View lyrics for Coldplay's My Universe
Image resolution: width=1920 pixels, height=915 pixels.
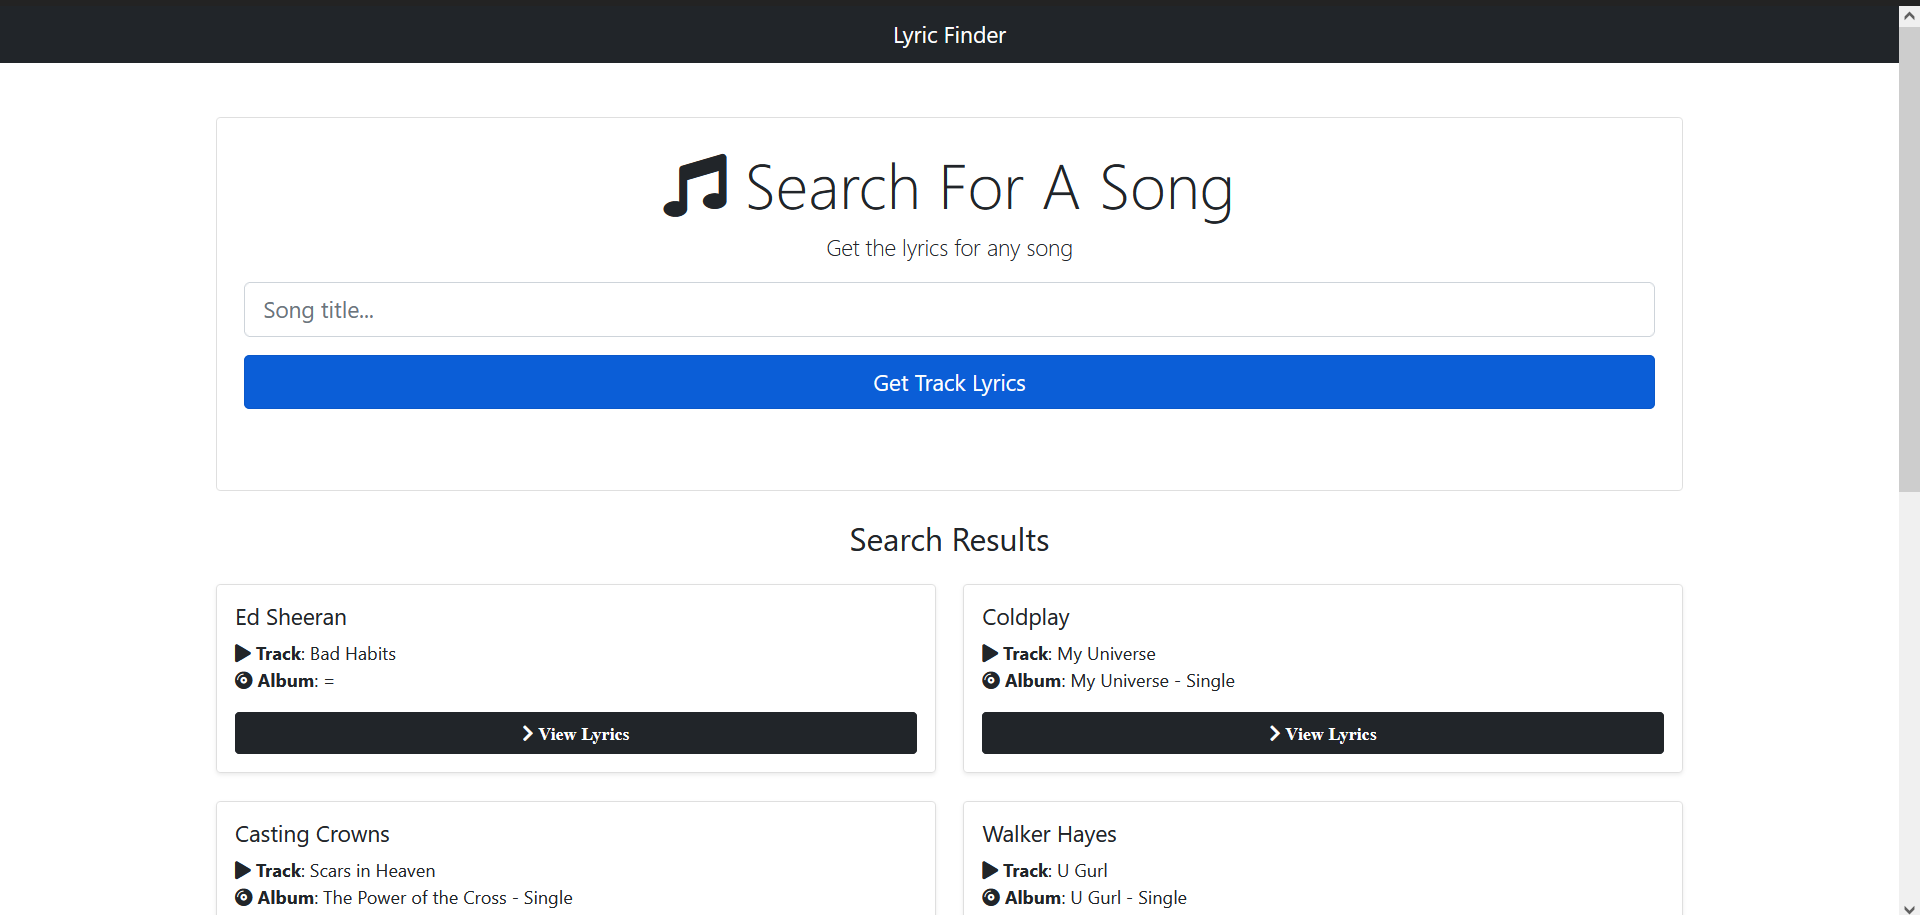[x=1322, y=733]
